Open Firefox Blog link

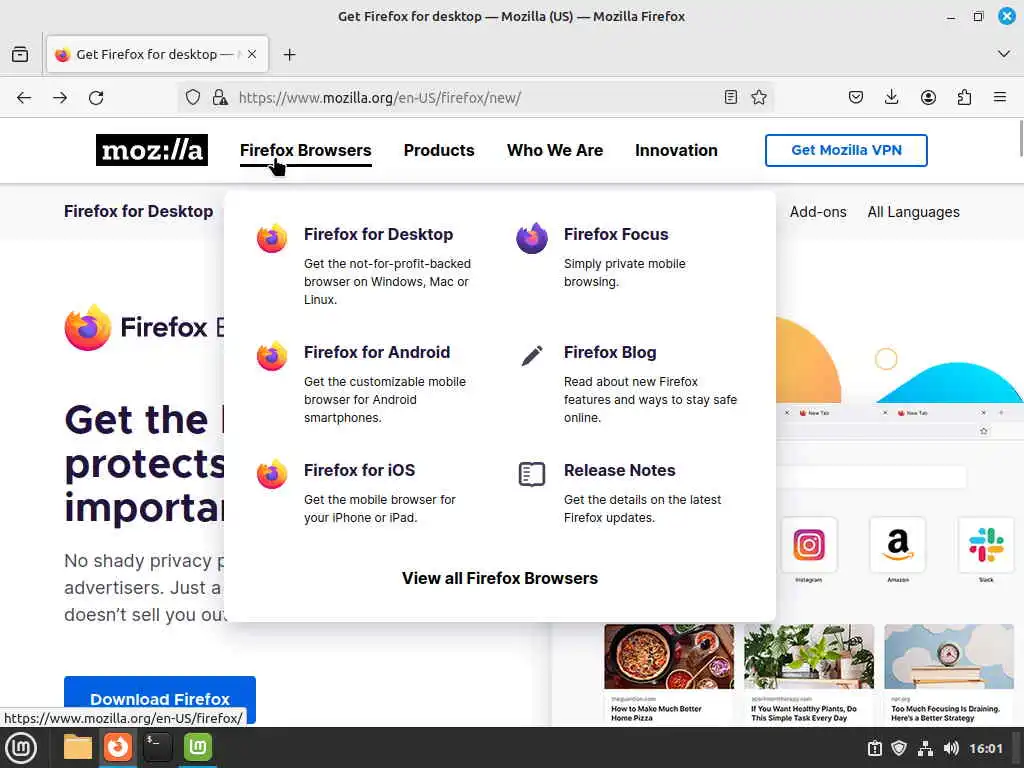[610, 353]
